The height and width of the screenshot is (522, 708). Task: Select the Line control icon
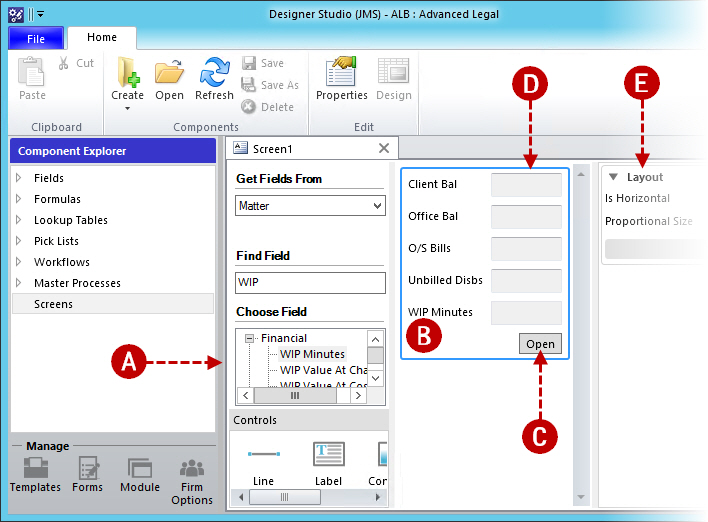[263, 454]
